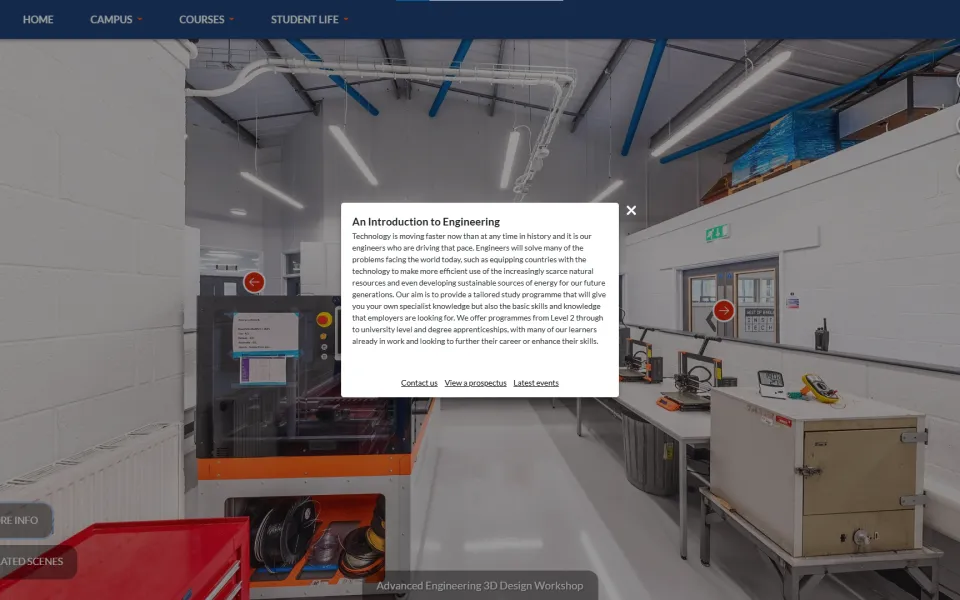The height and width of the screenshot is (600, 960).
Task: Click the An Introduction to Engineering heading
Action: tap(426, 222)
